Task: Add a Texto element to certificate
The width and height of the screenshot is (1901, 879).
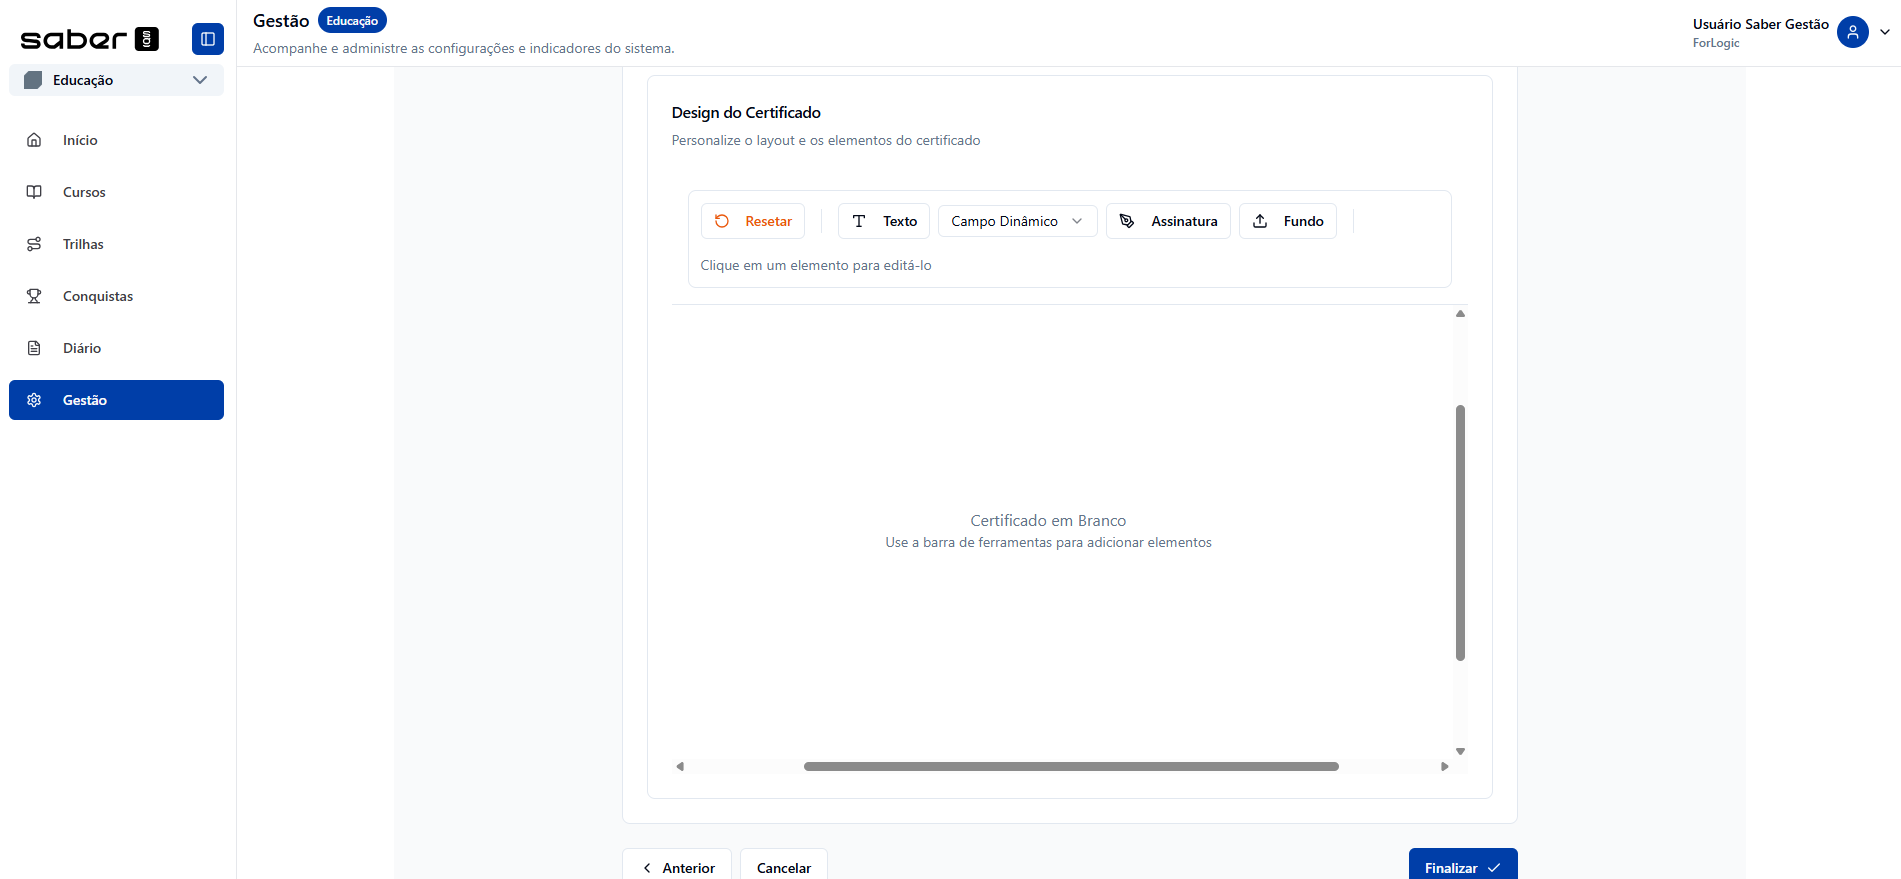Action: [x=884, y=221]
